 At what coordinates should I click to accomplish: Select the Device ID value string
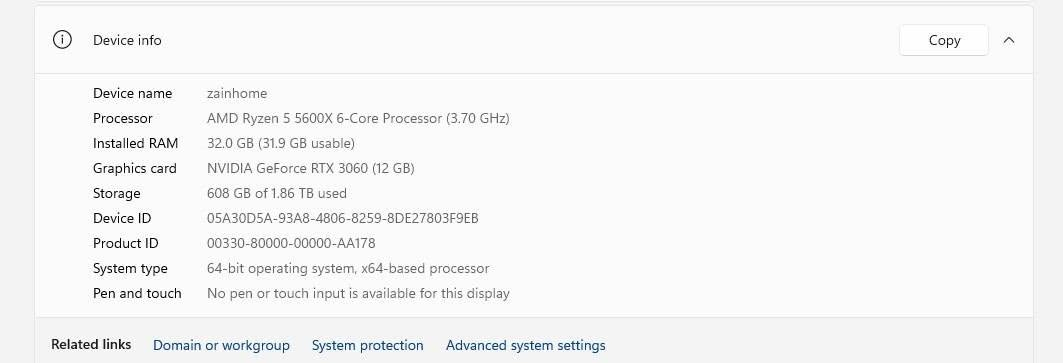pyautogui.click(x=342, y=218)
